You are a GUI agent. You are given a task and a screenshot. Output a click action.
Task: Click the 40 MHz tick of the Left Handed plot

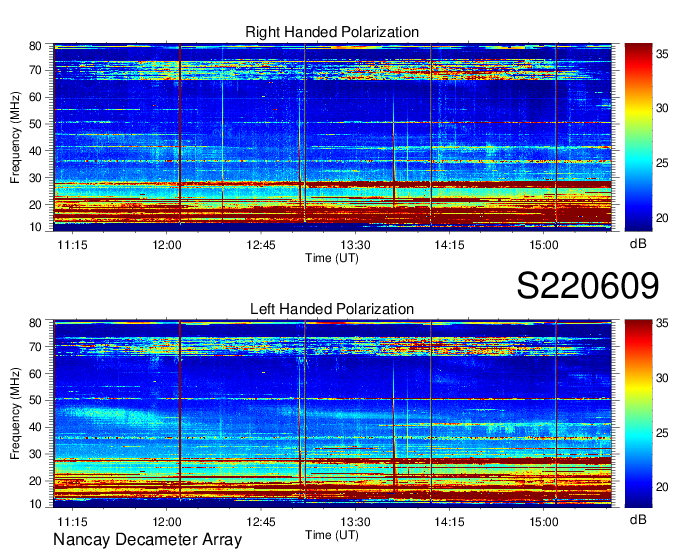pyautogui.click(x=35, y=427)
